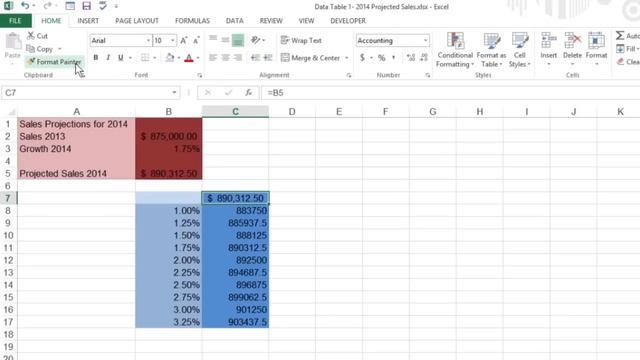Switch to the PAGE LAYOUT tab

tap(137, 21)
